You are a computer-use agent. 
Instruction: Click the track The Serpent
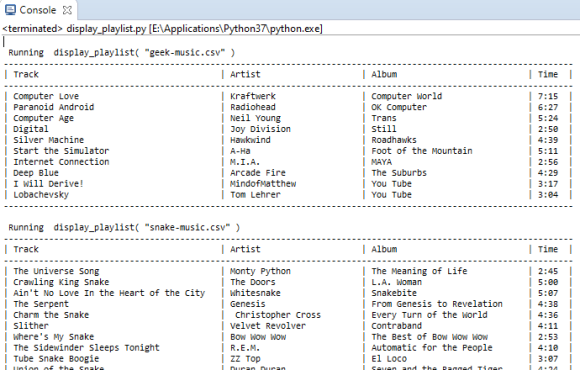[41, 304]
